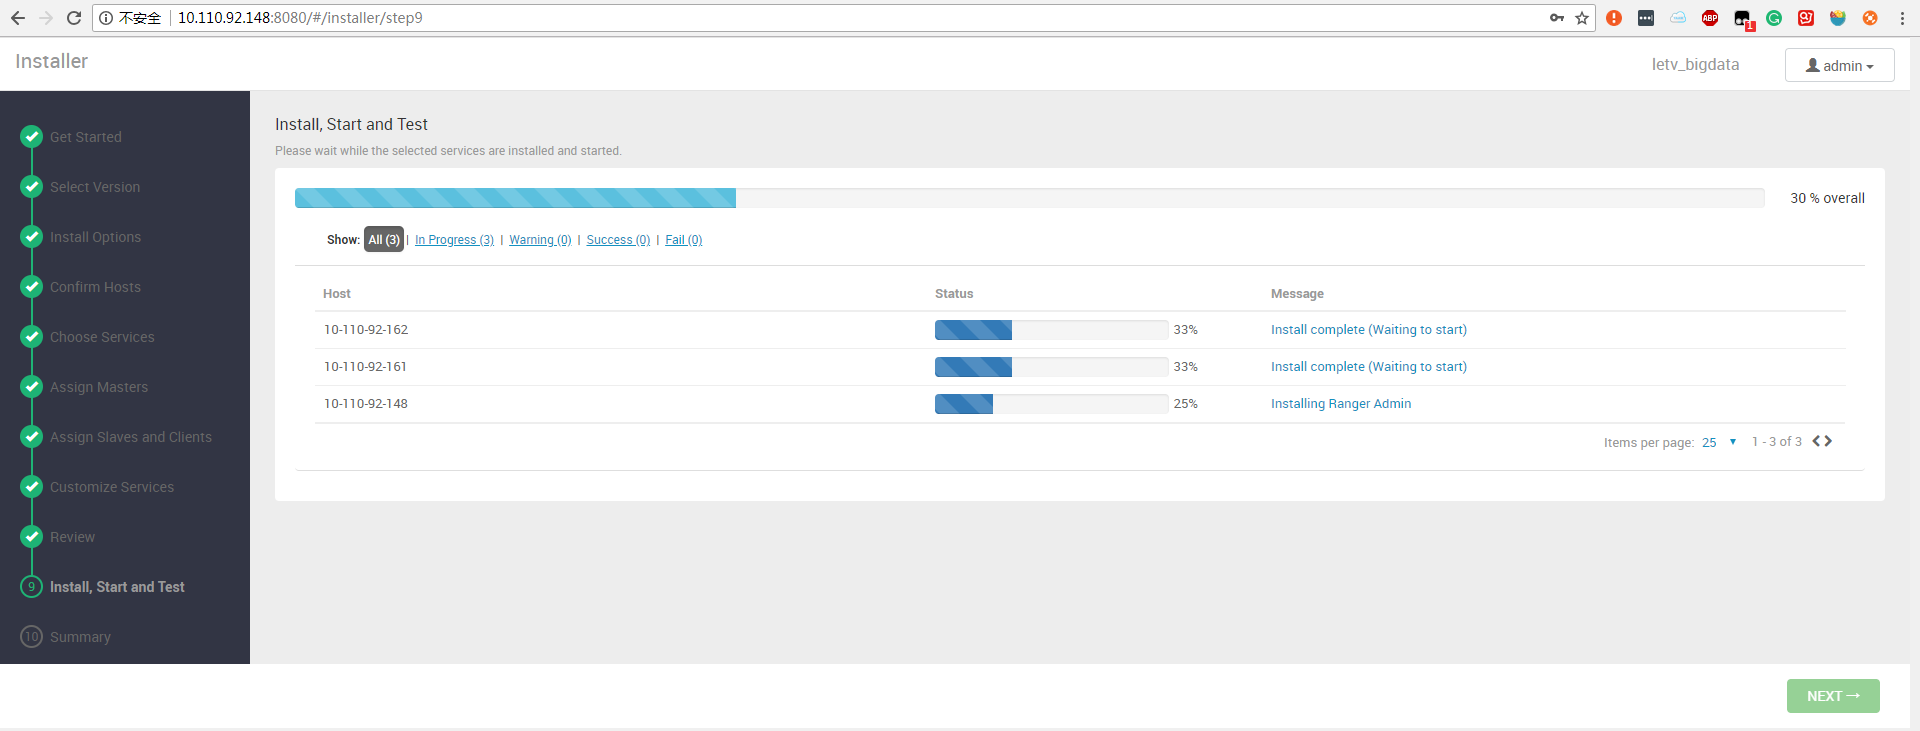Click the Get Started step checkmark
Screen dimensions: 1920x731
pyautogui.click(x=32, y=136)
